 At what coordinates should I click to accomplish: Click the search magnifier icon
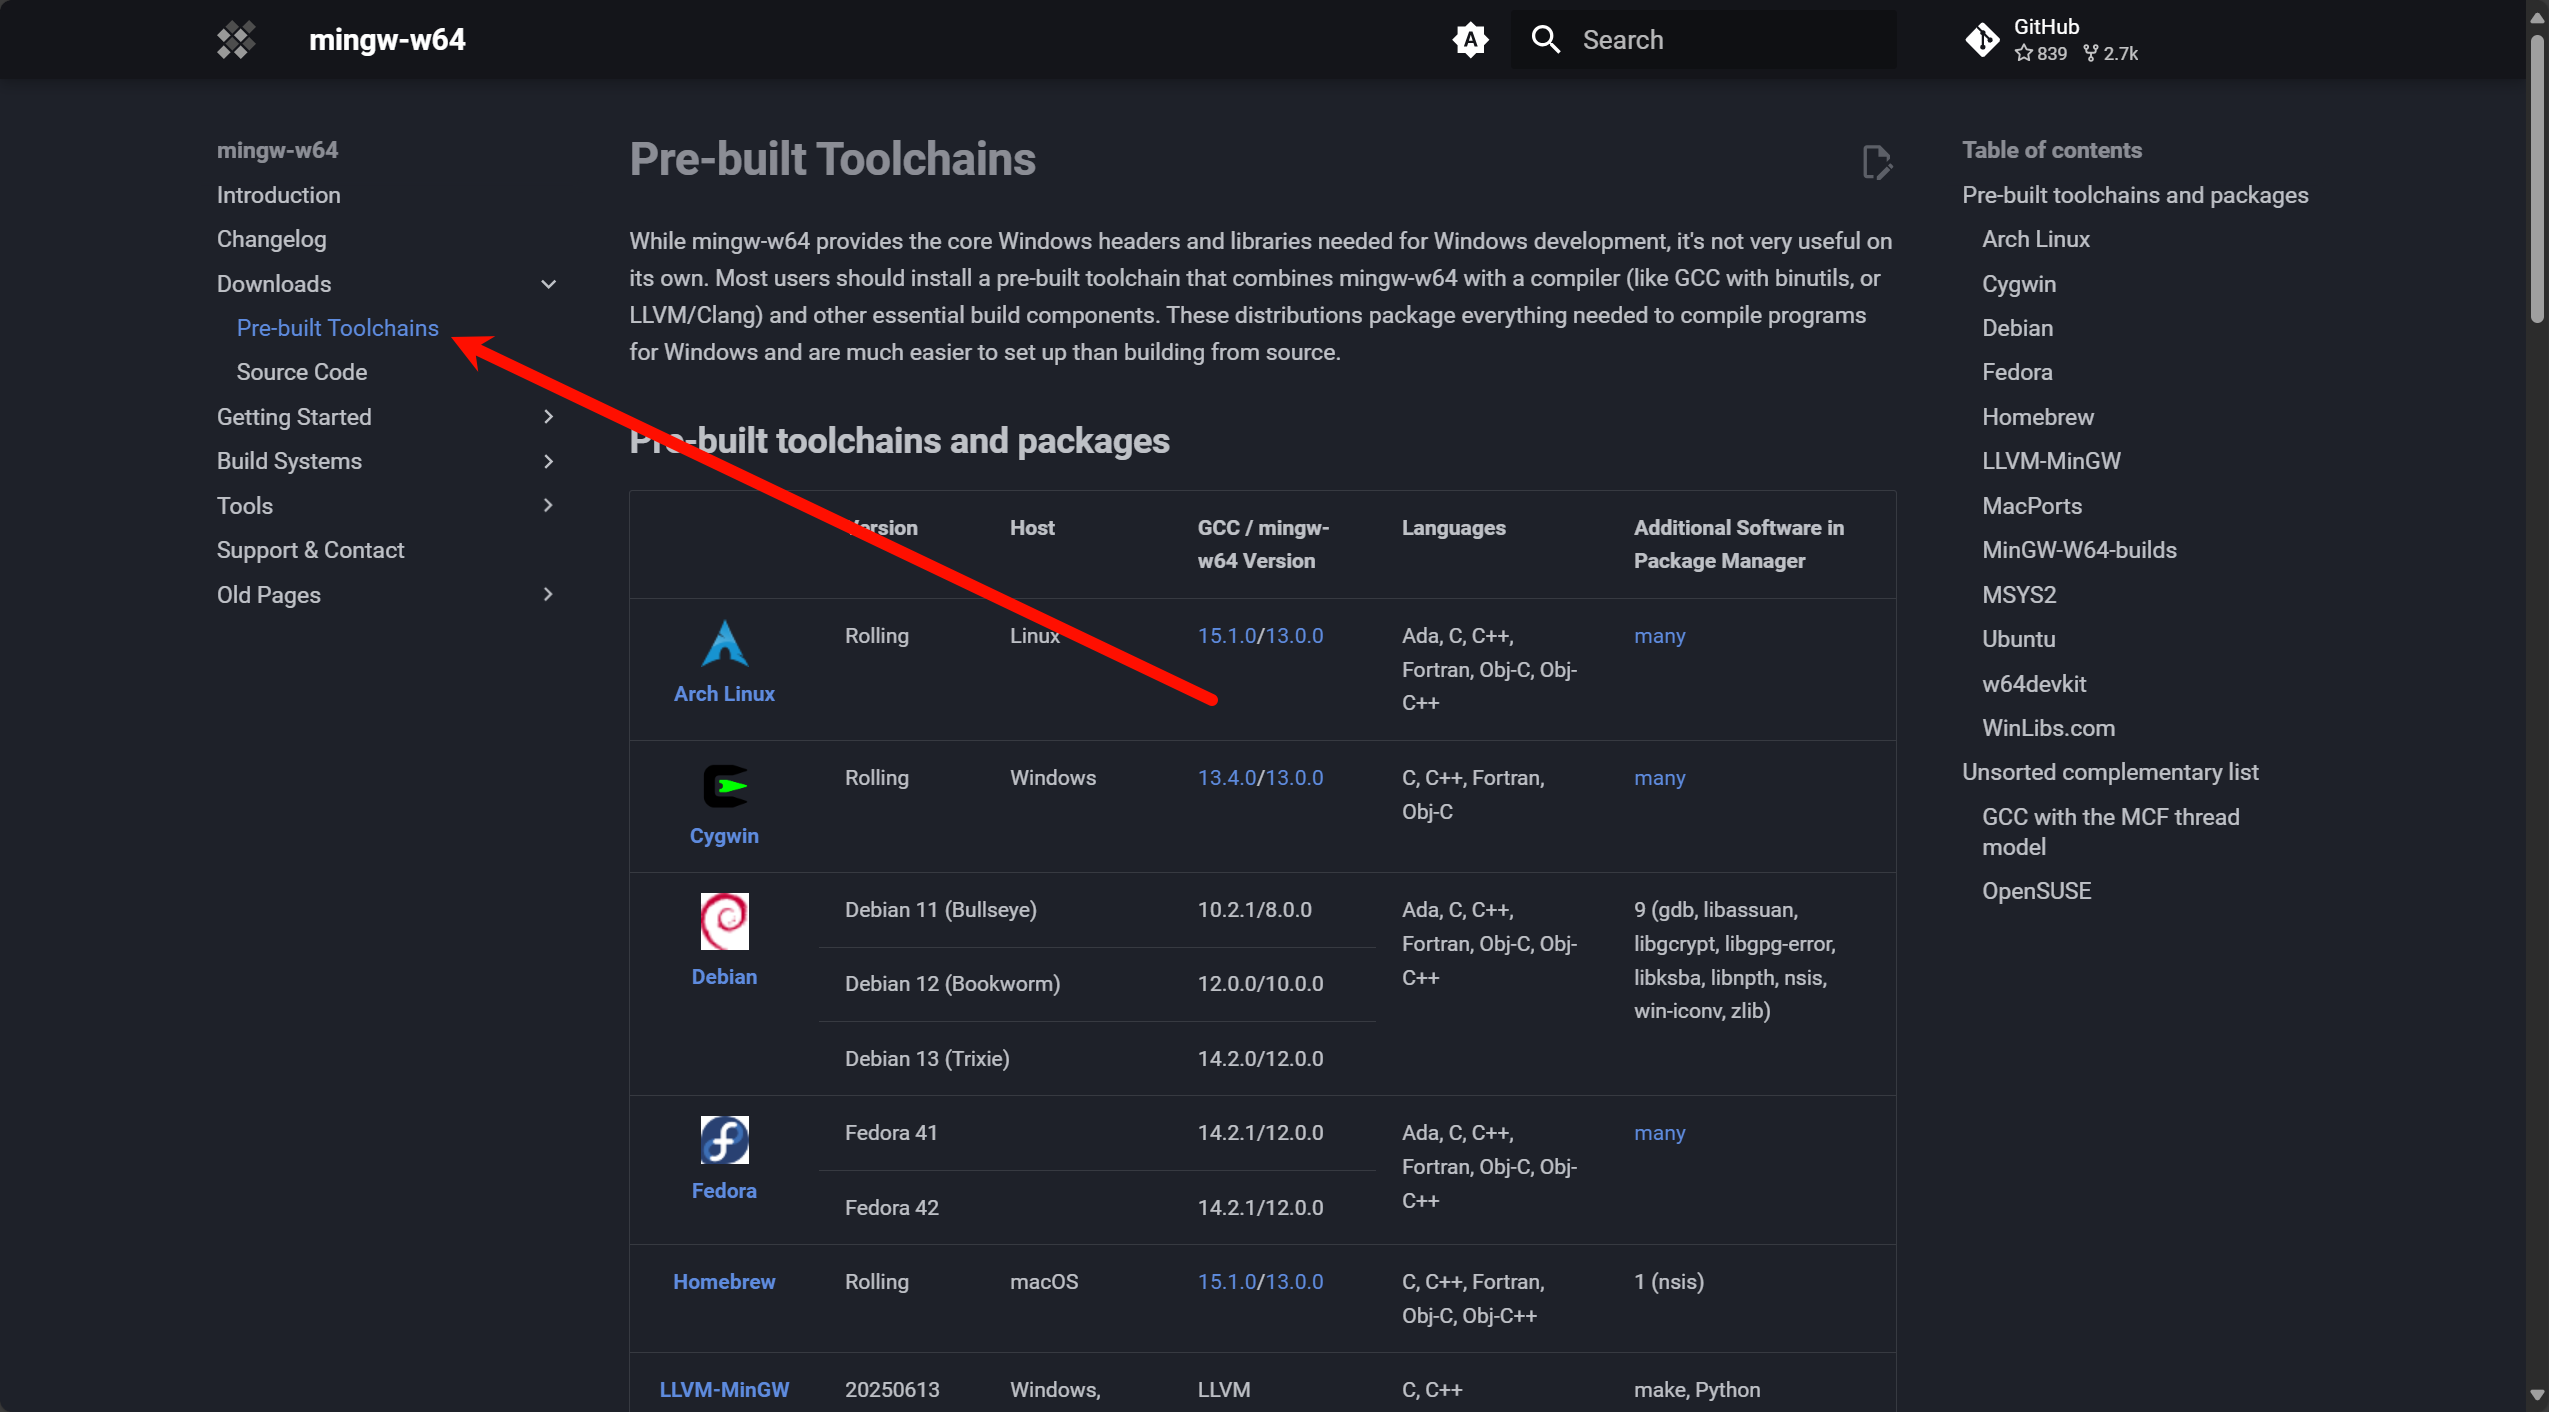pyautogui.click(x=1546, y=40)
